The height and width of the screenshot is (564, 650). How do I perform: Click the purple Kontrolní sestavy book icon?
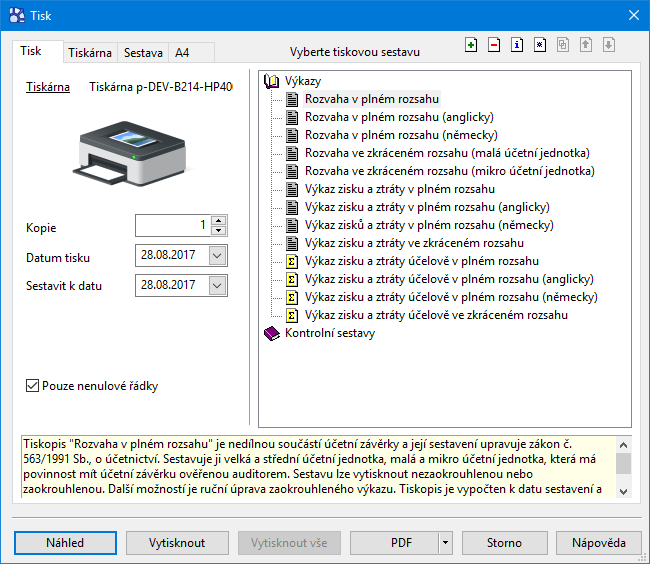(272, 333)
